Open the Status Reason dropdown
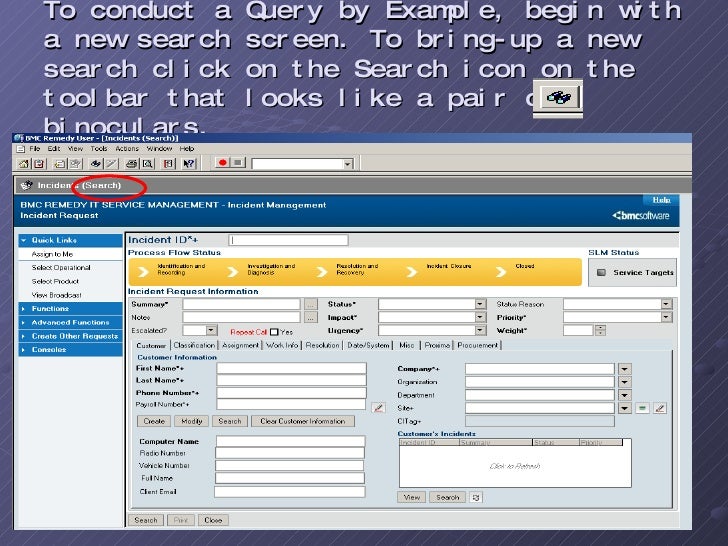The height and width of the screenshot is (546, 728). [666, 304]
